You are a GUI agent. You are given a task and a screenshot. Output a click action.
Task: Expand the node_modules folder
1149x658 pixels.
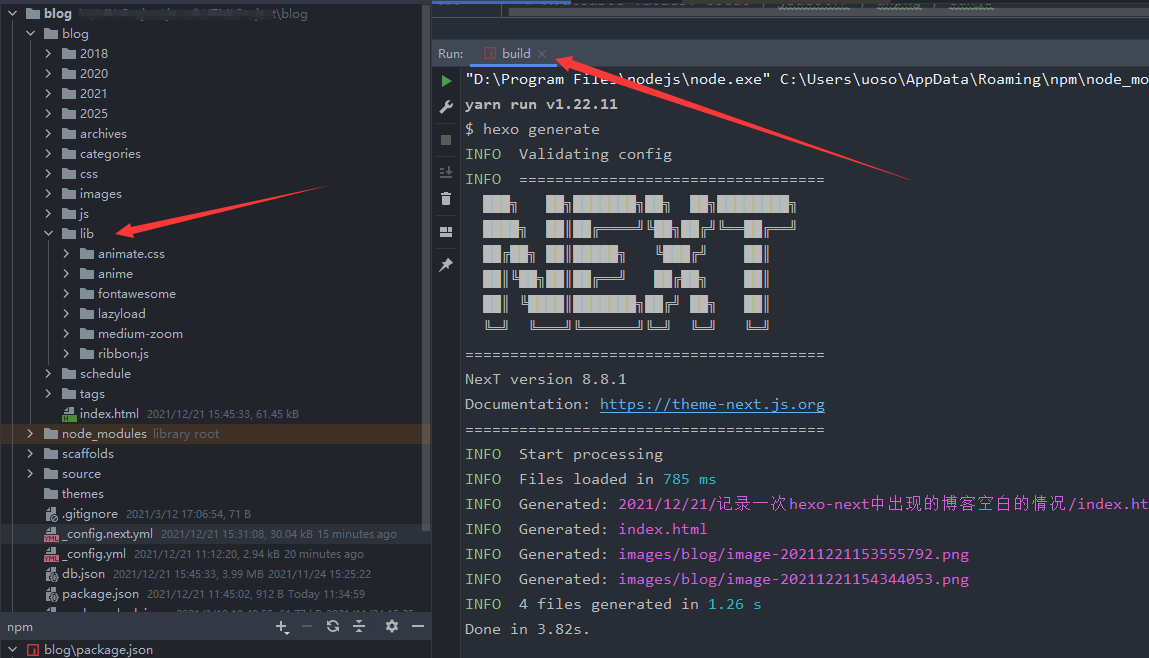[x=30, y=434]
